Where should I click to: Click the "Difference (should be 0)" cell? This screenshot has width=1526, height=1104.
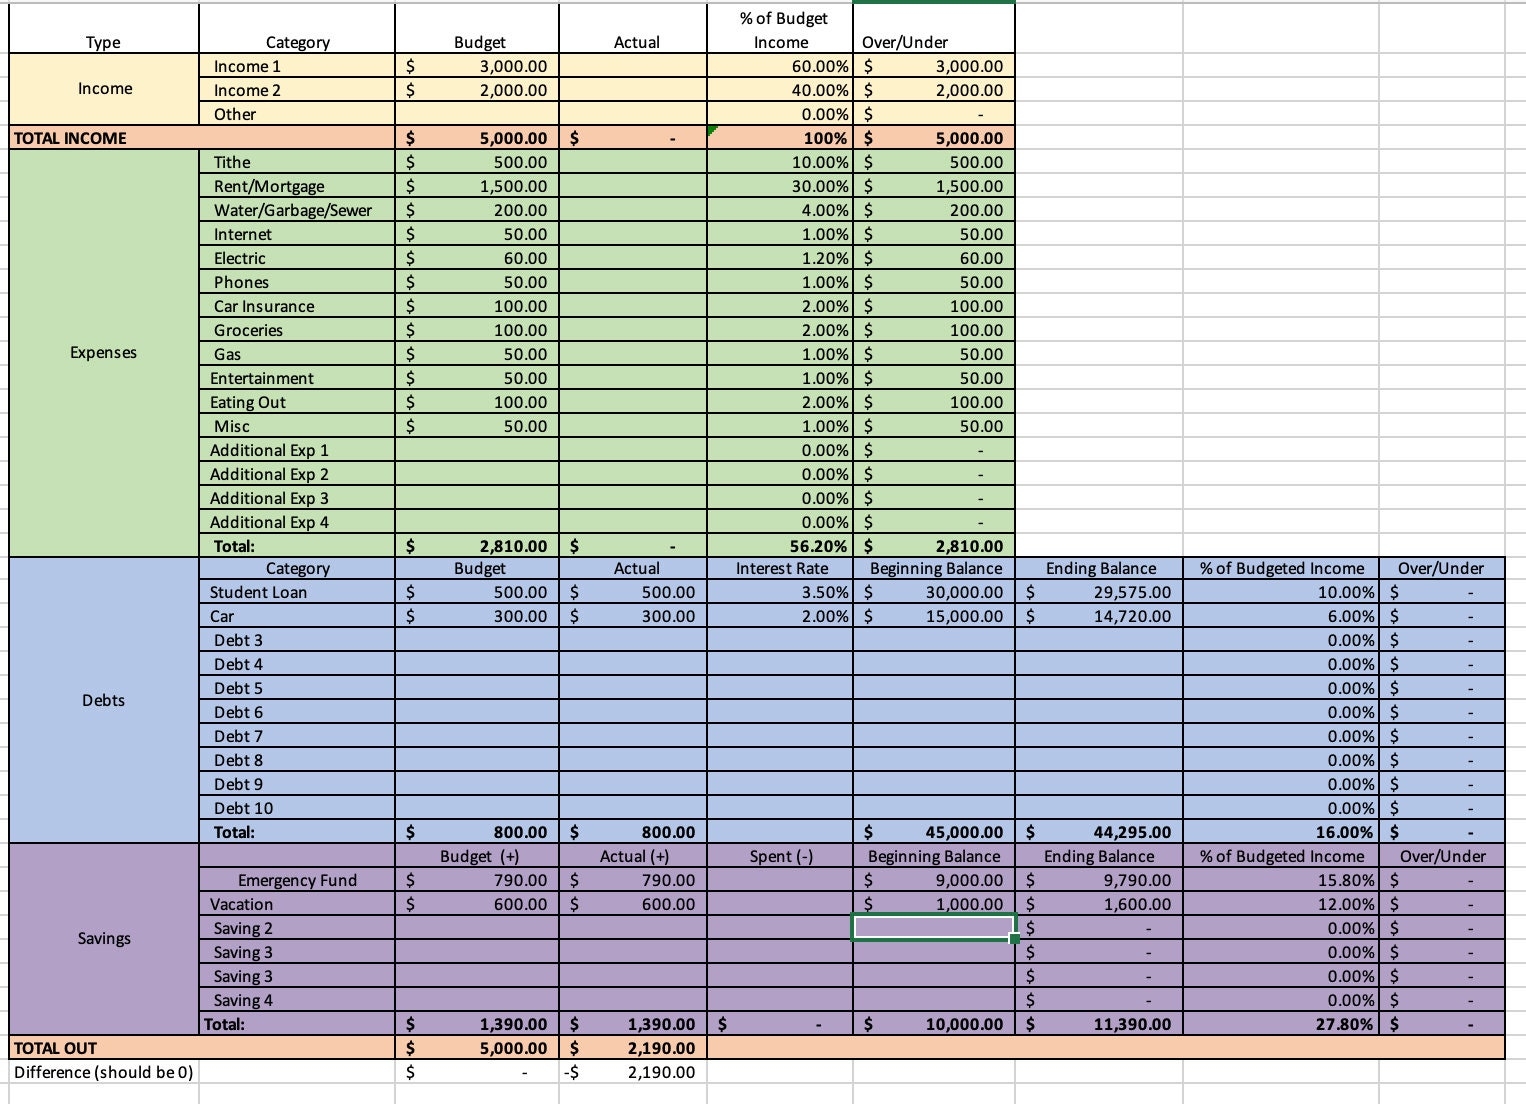[104, 1072]
